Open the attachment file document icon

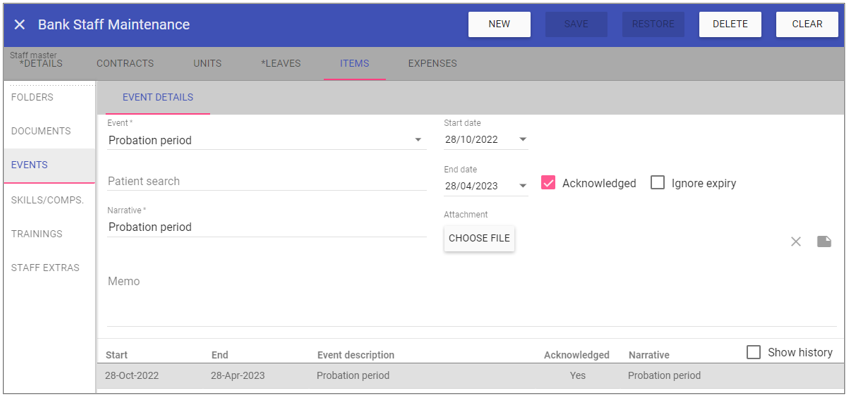click(824, 242)
